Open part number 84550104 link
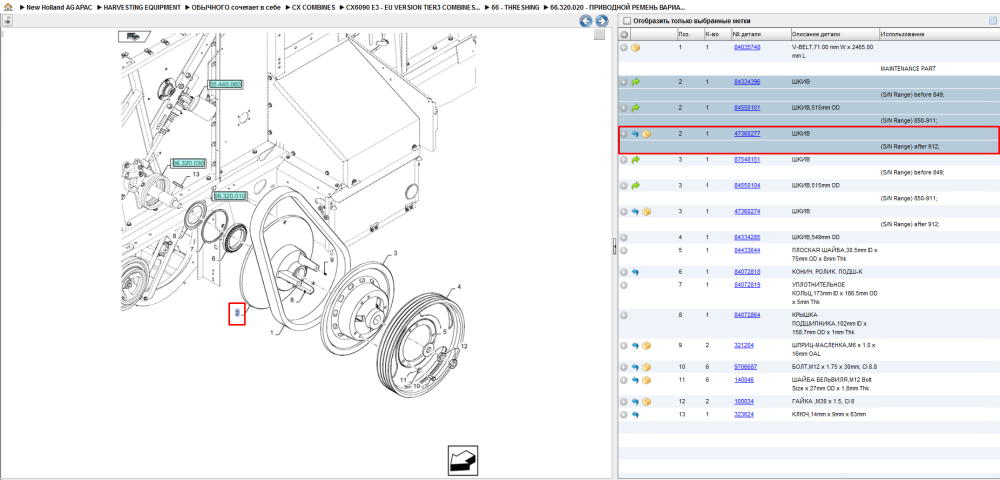Viewport: 1000px width, 480px height. click(x=747, y=185)
